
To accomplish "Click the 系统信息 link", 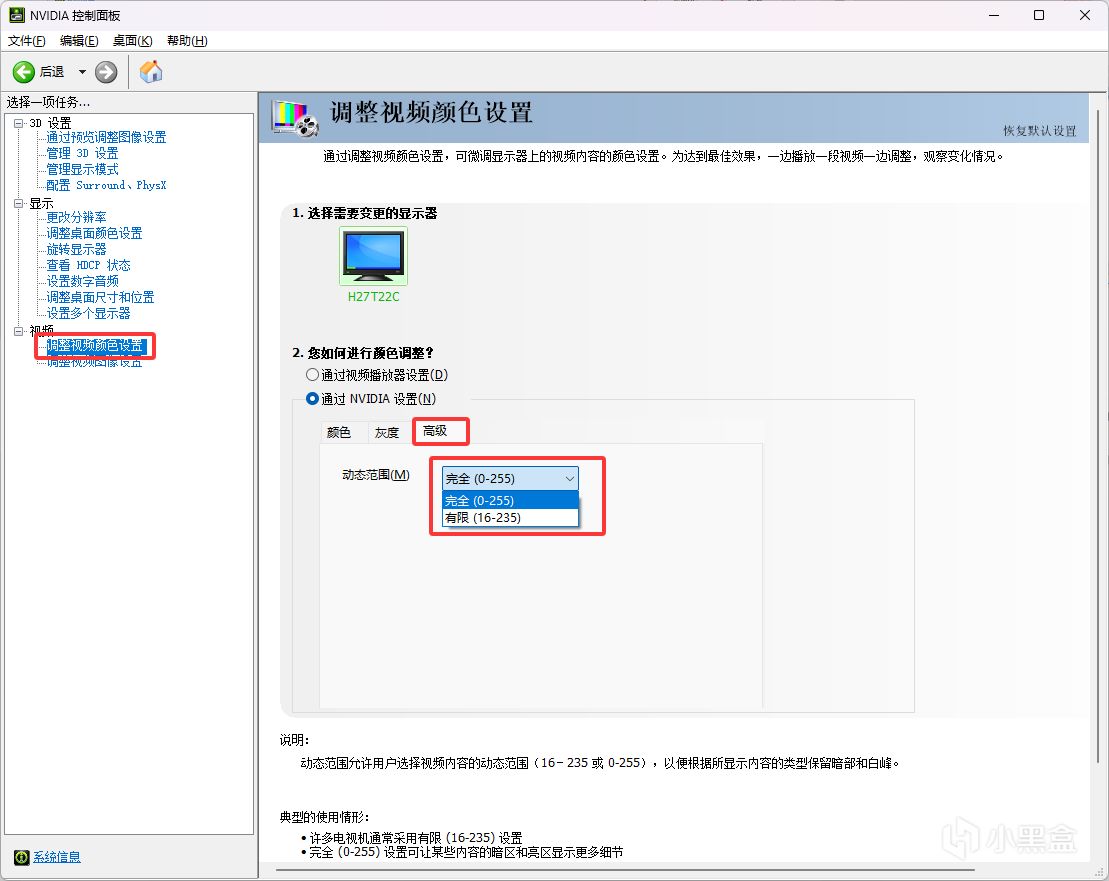I will point(57,857).
